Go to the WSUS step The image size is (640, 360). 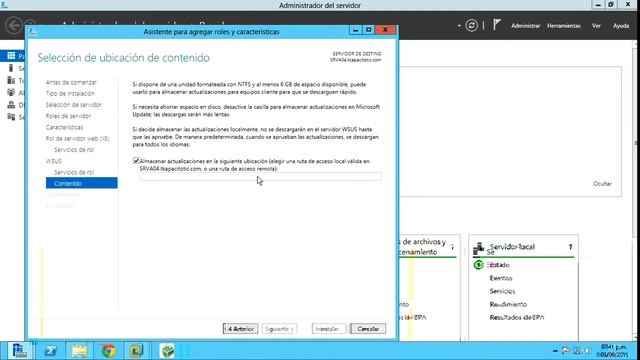tap(53, 161)
